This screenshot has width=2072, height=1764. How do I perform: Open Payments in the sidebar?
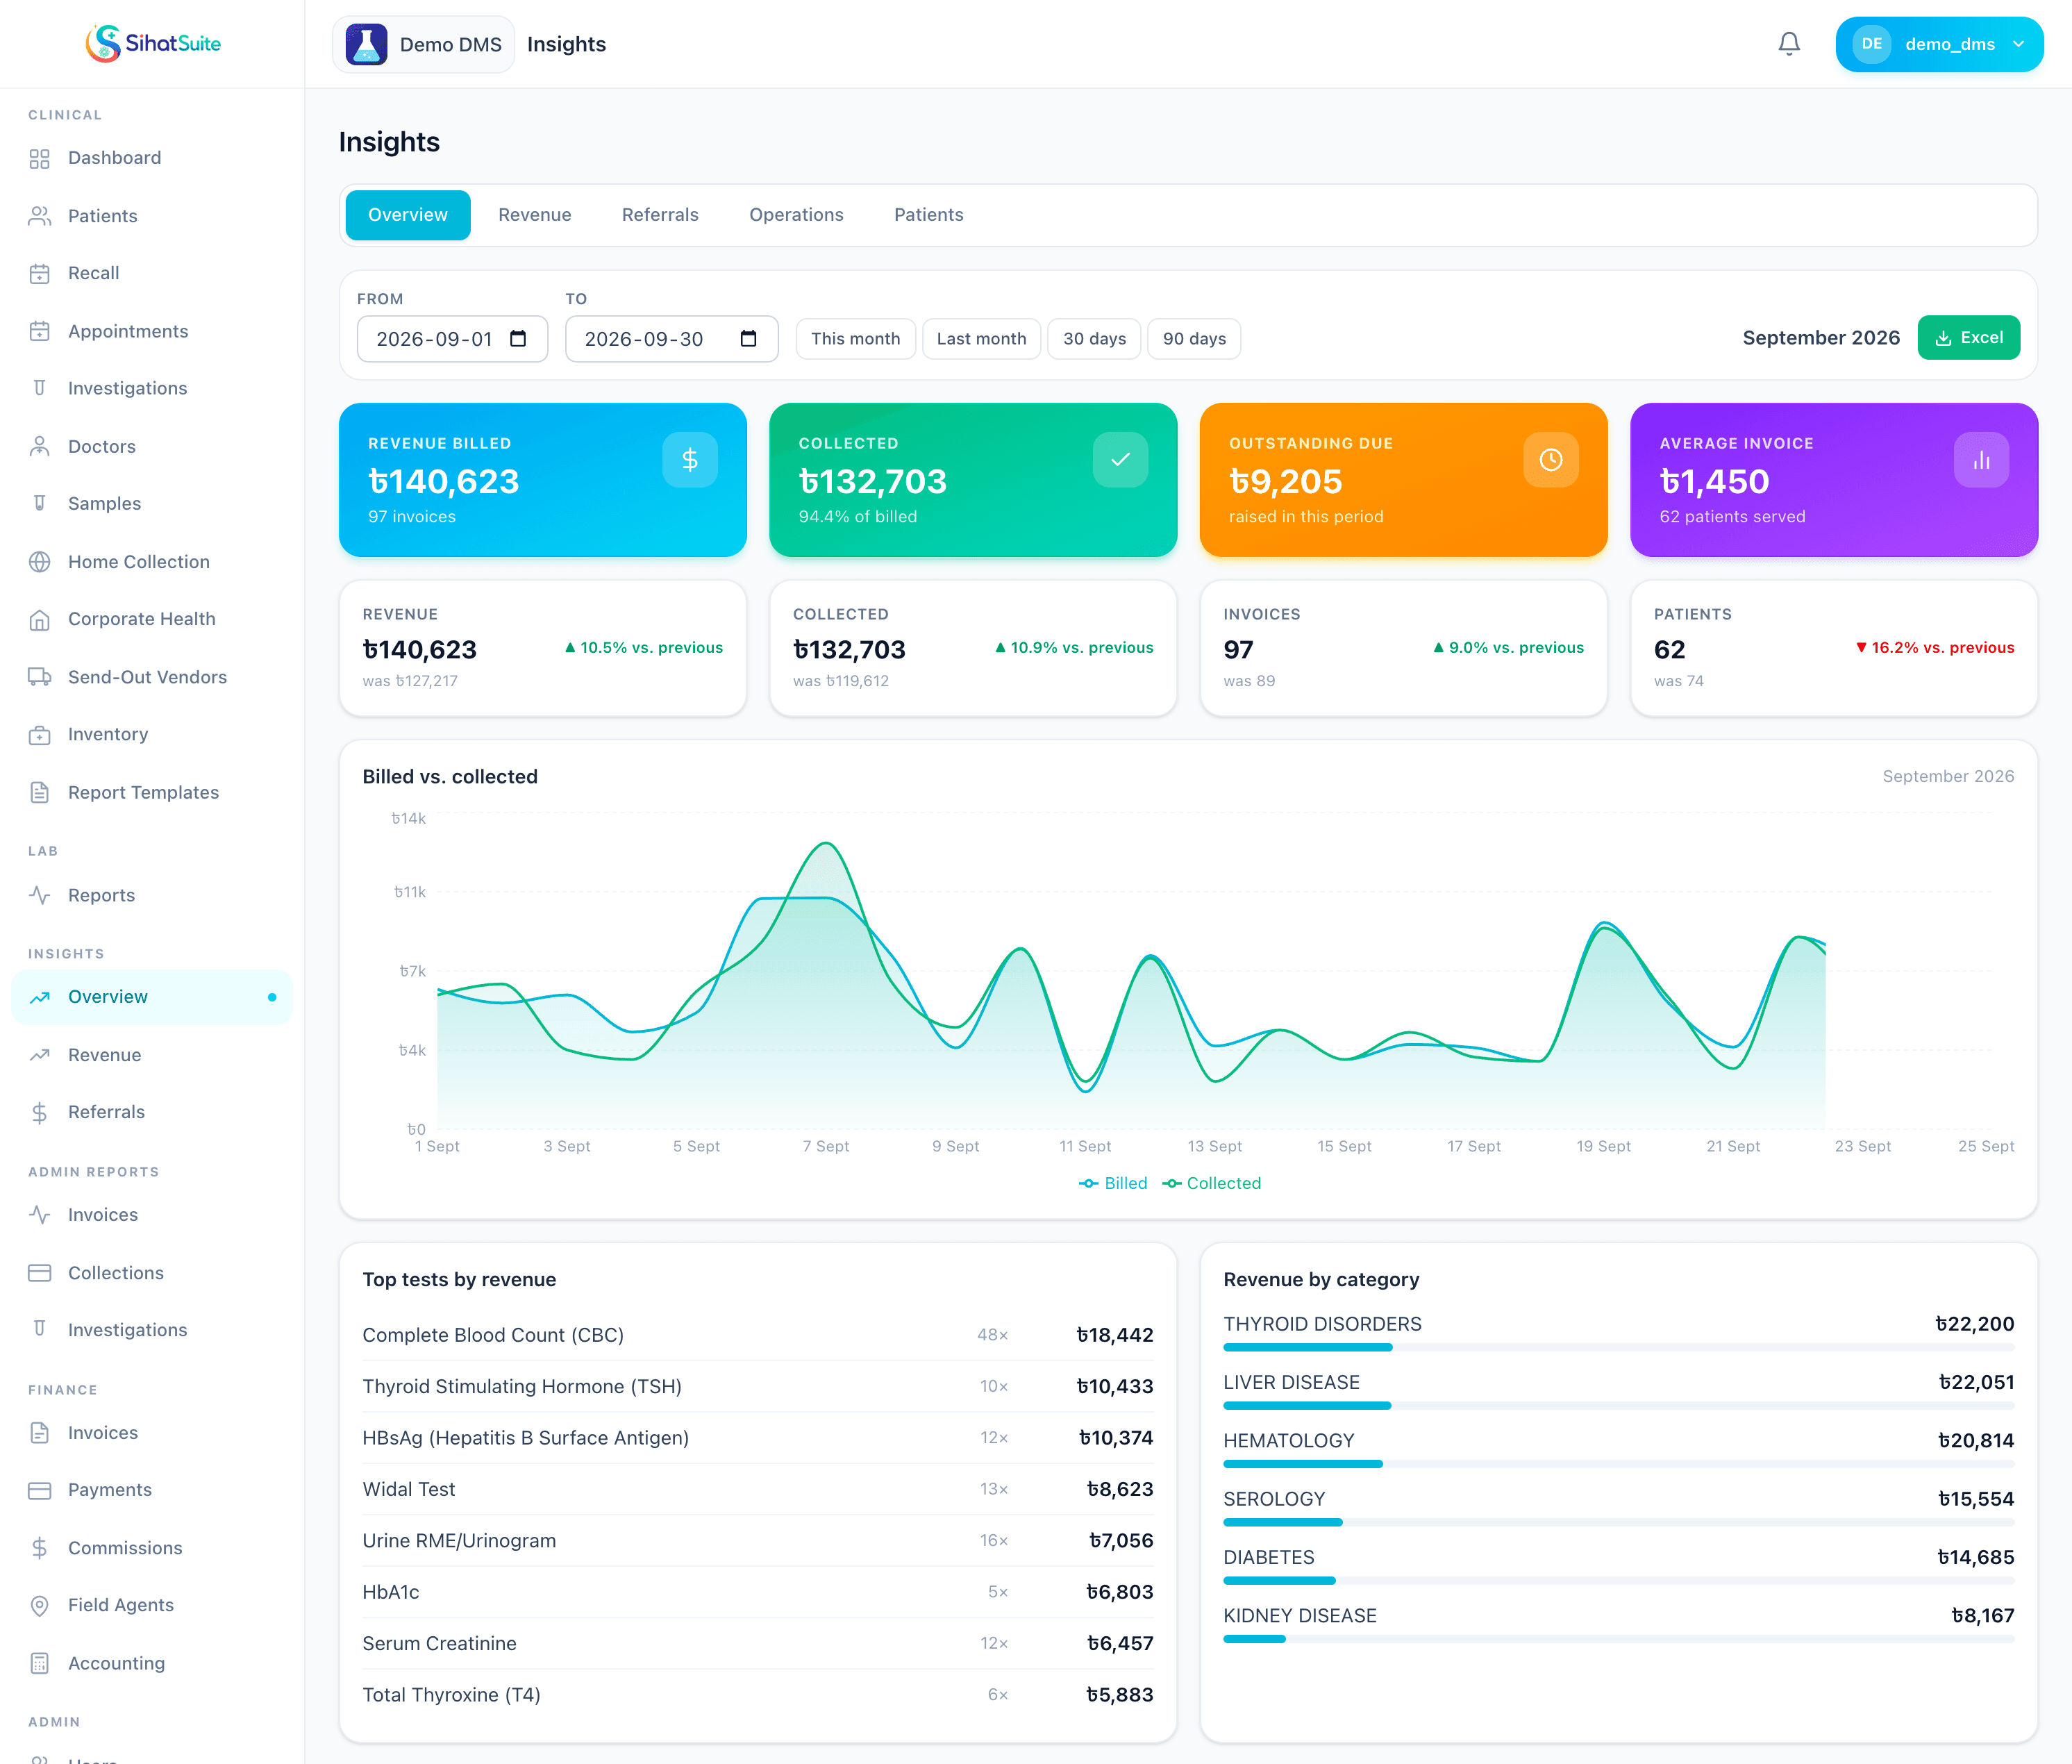(152, 1490)
